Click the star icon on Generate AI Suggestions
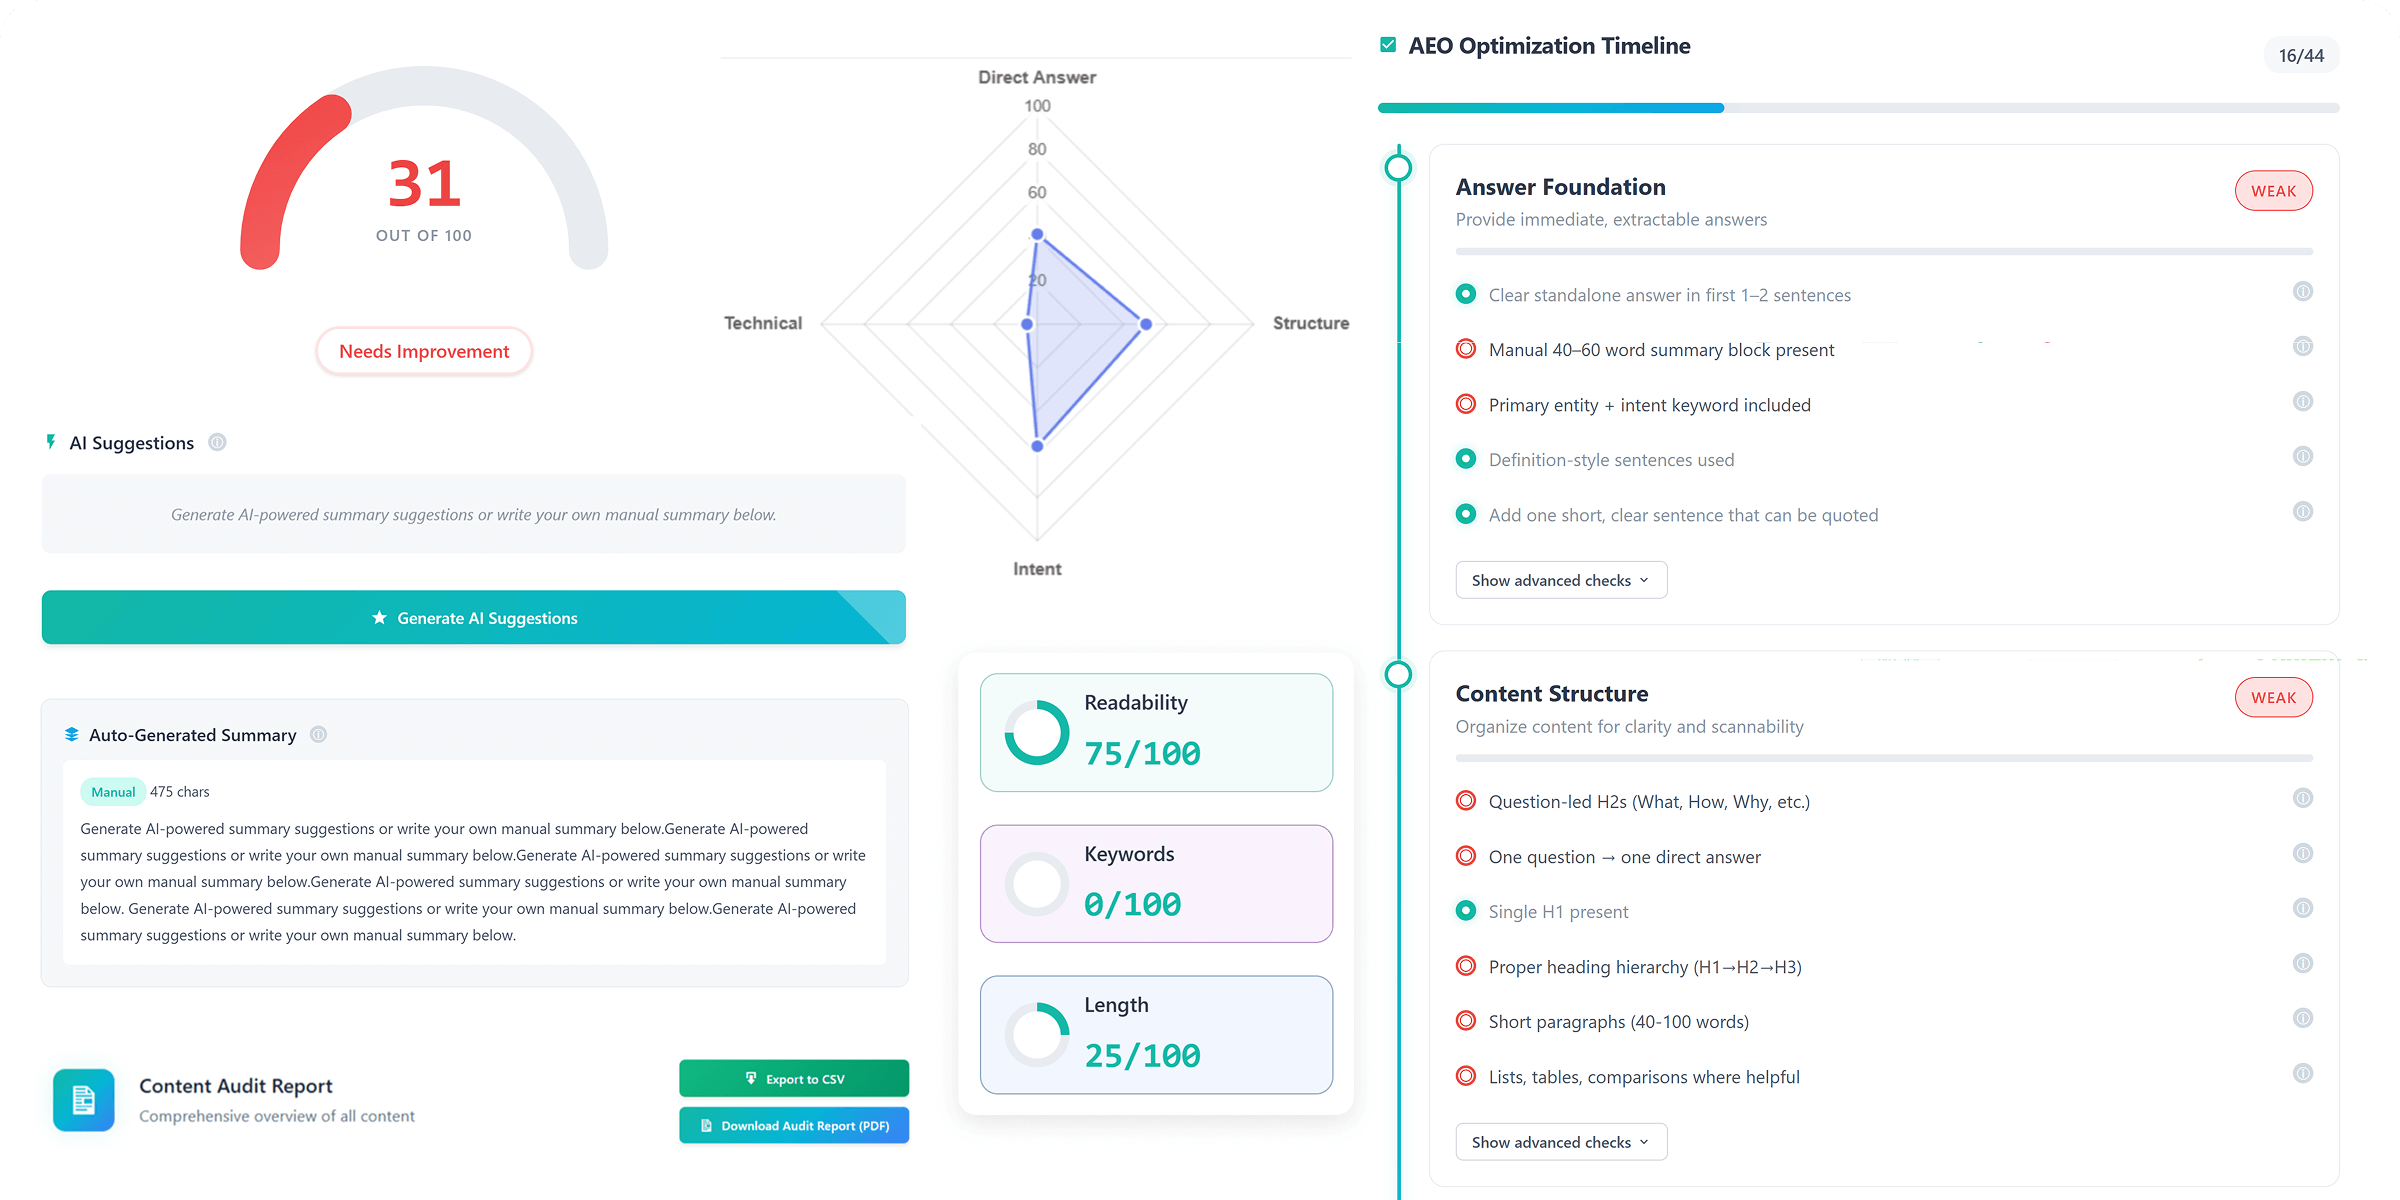This screenshot has height=1200, width=2400. coord(379,617)
